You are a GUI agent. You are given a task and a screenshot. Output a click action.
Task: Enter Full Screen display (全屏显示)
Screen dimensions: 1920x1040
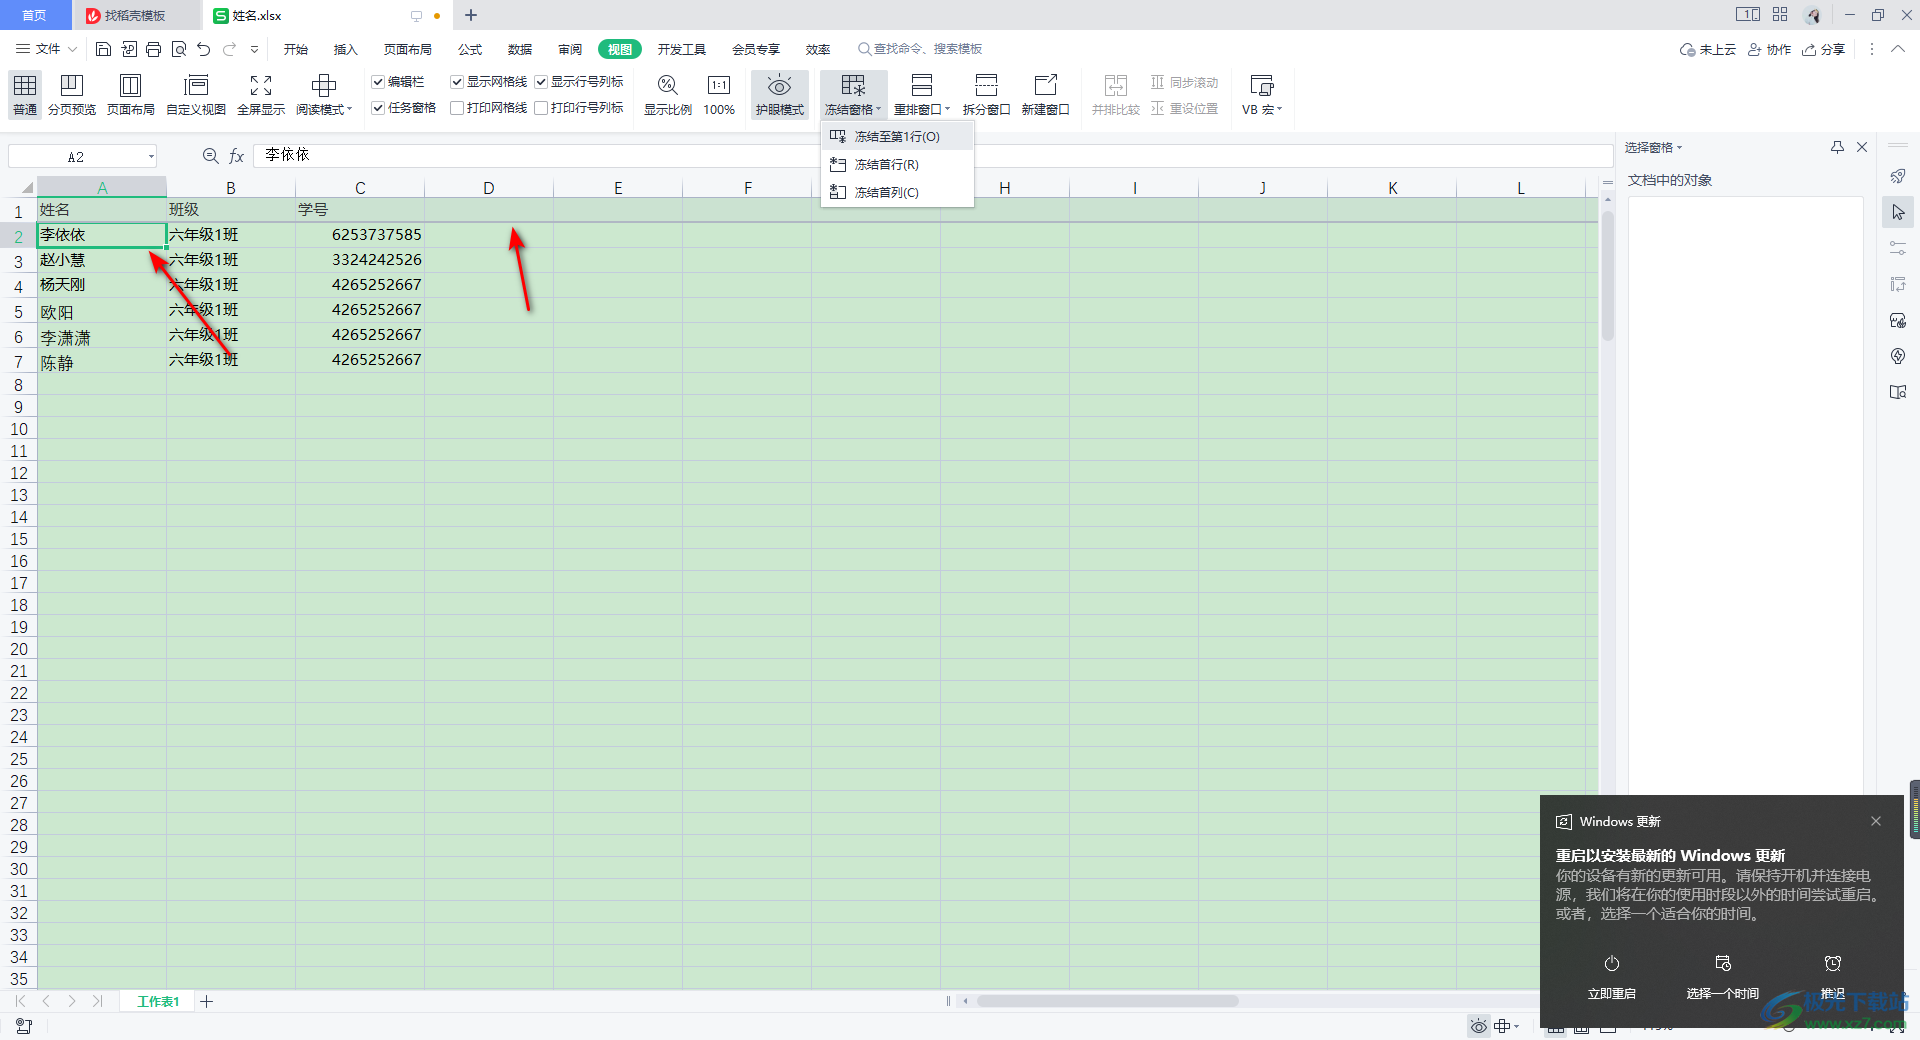click(261, 95)
